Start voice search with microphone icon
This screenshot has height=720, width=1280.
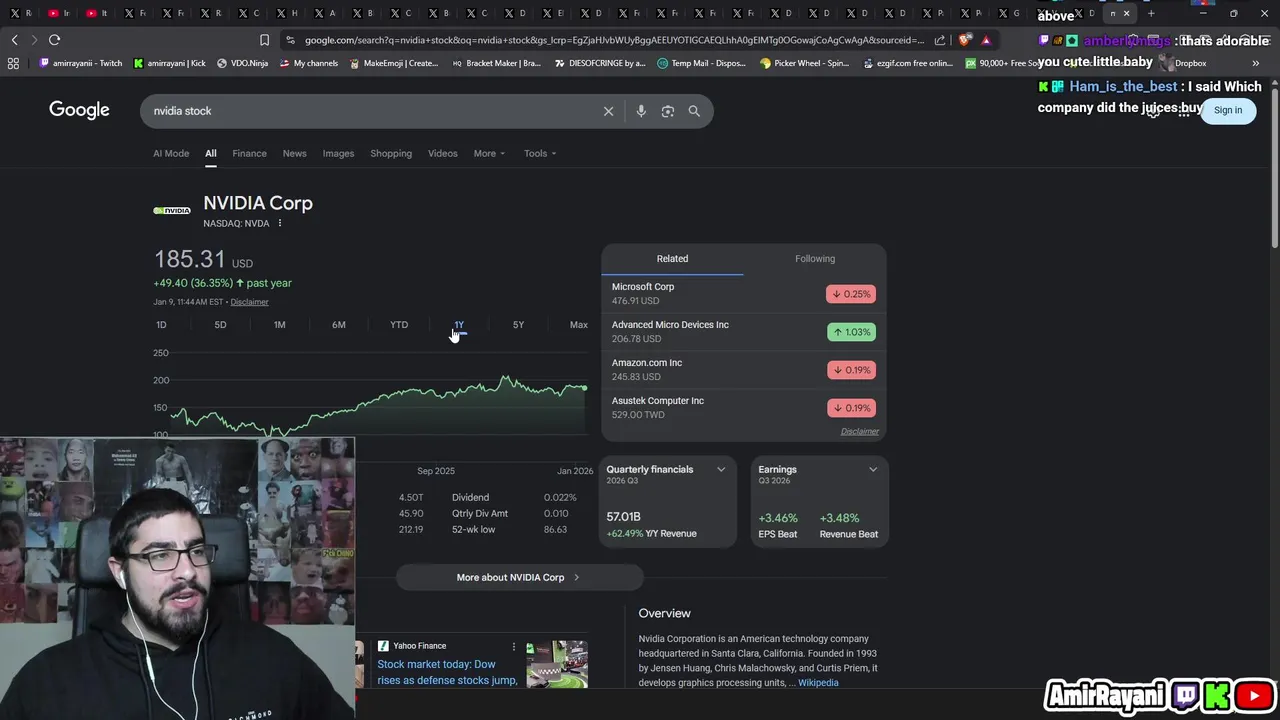[x=641, y=111]
